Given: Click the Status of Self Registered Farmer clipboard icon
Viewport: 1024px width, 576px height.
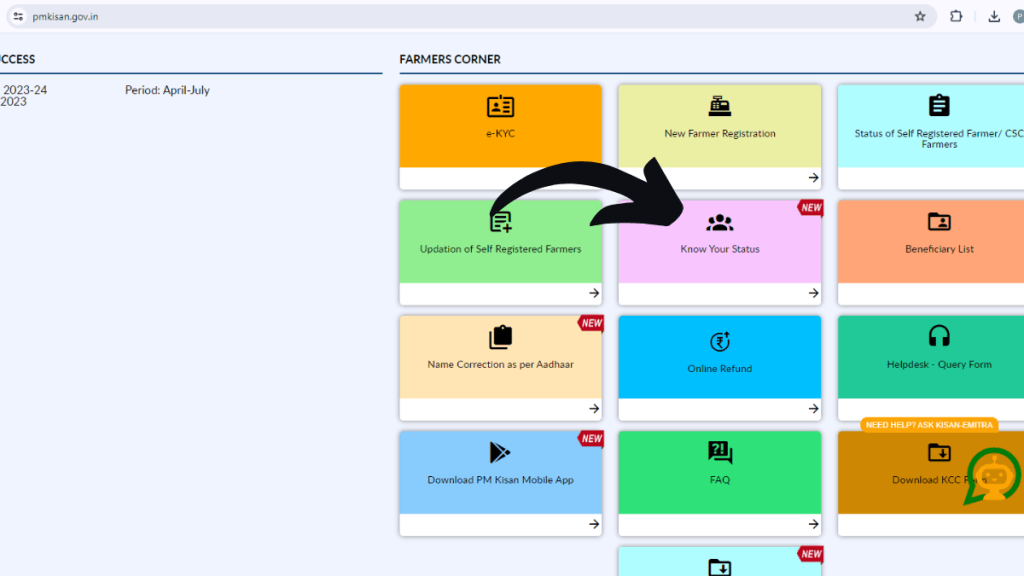Looking at the screenshot, I should click(939, 105).
